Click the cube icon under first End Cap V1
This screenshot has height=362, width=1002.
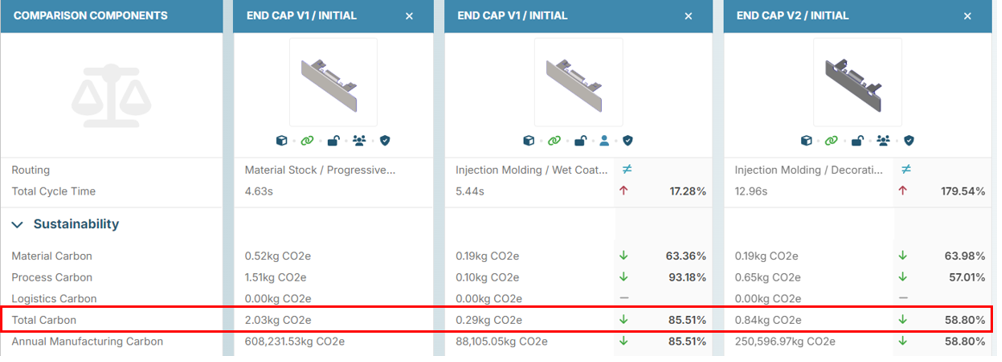tap(283, 141)
